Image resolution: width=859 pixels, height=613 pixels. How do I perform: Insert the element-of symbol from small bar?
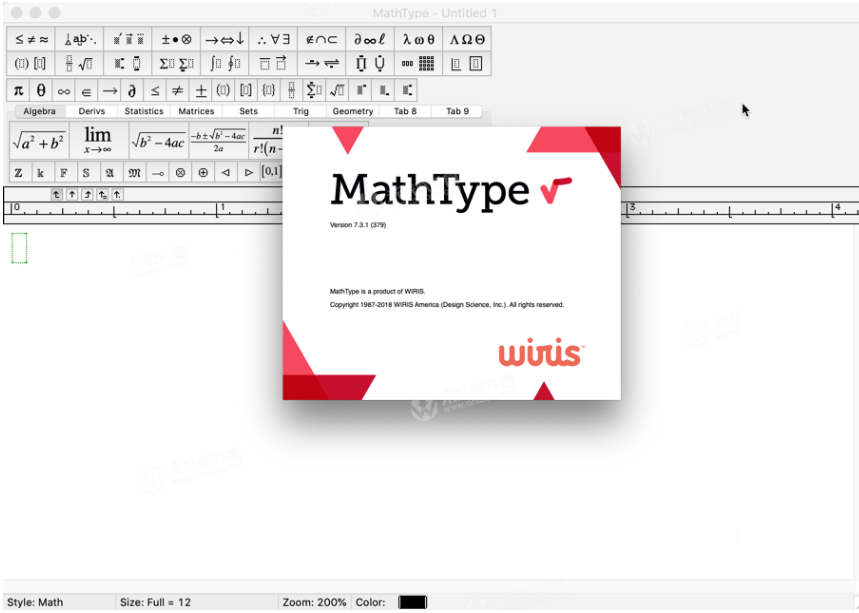87,90
